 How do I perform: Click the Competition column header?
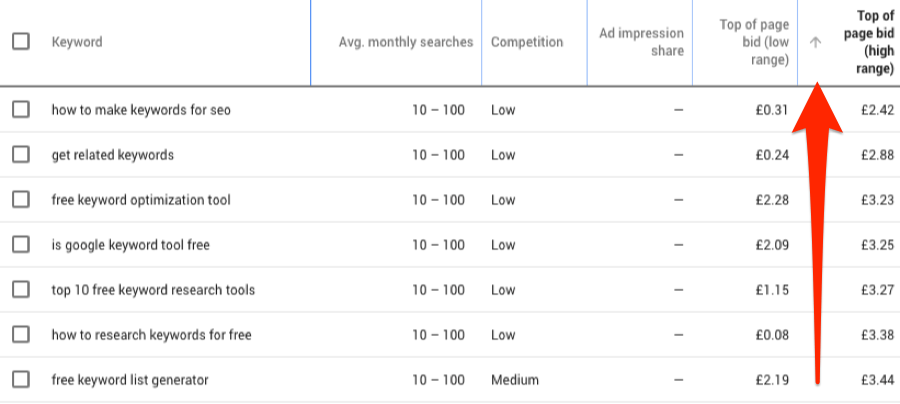click(527, 42)
